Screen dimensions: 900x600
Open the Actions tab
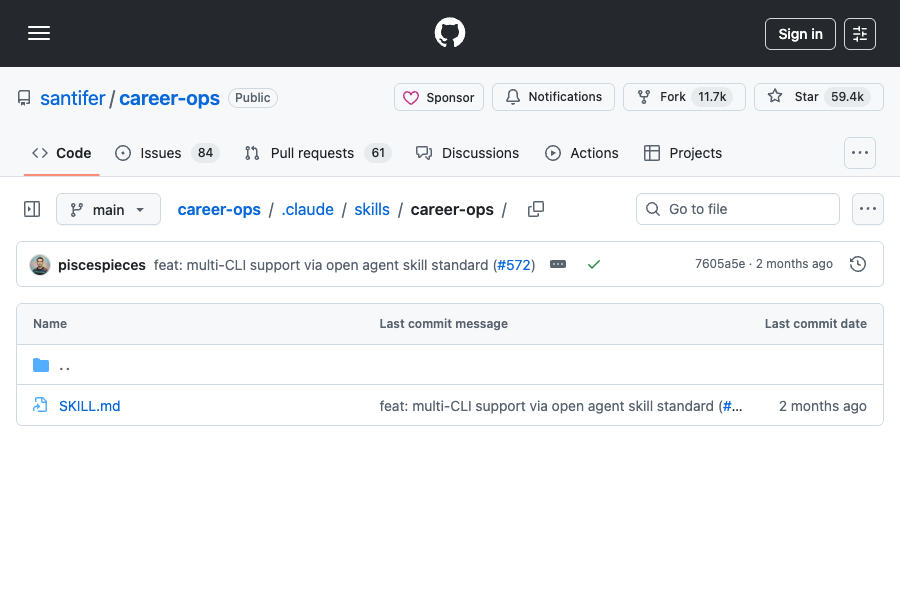(x=582, y=153)
